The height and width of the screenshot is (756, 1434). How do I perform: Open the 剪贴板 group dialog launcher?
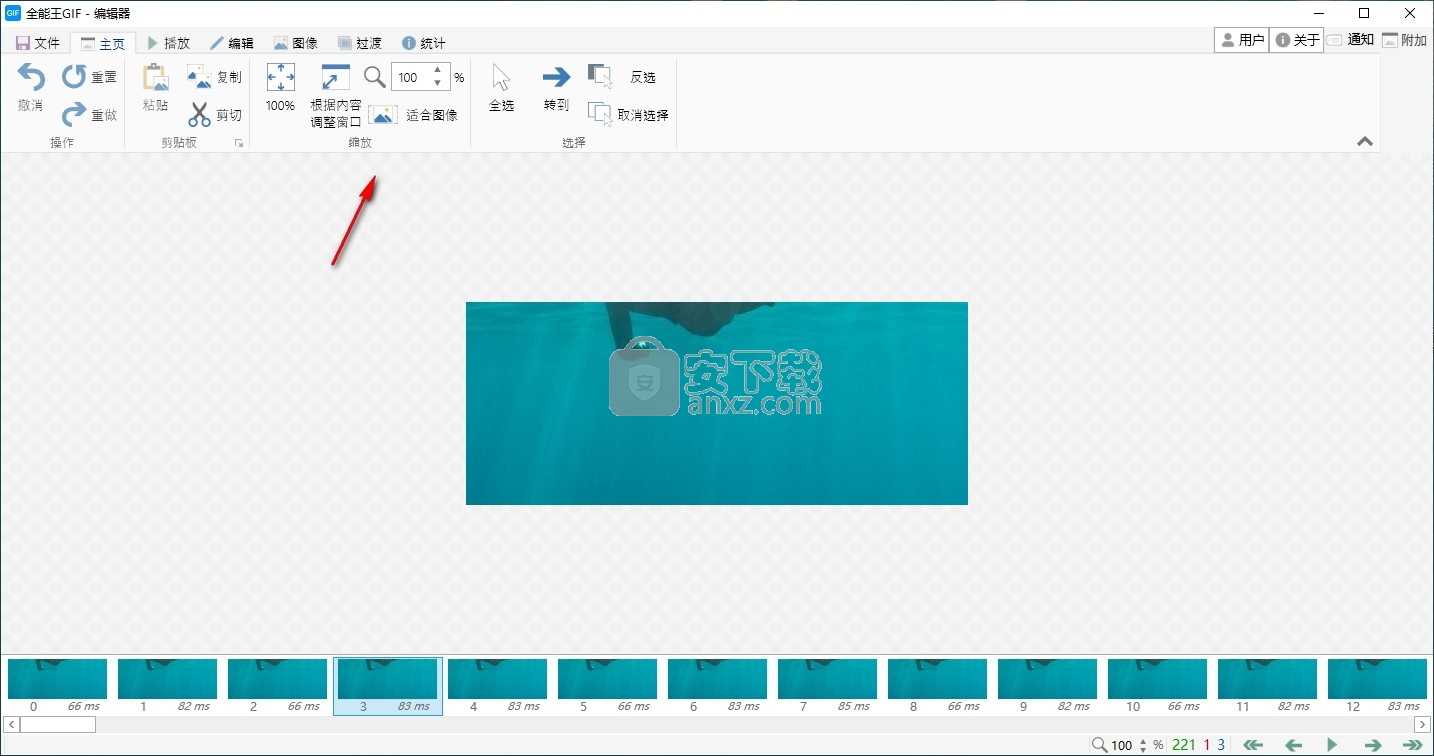coord(239,144)
